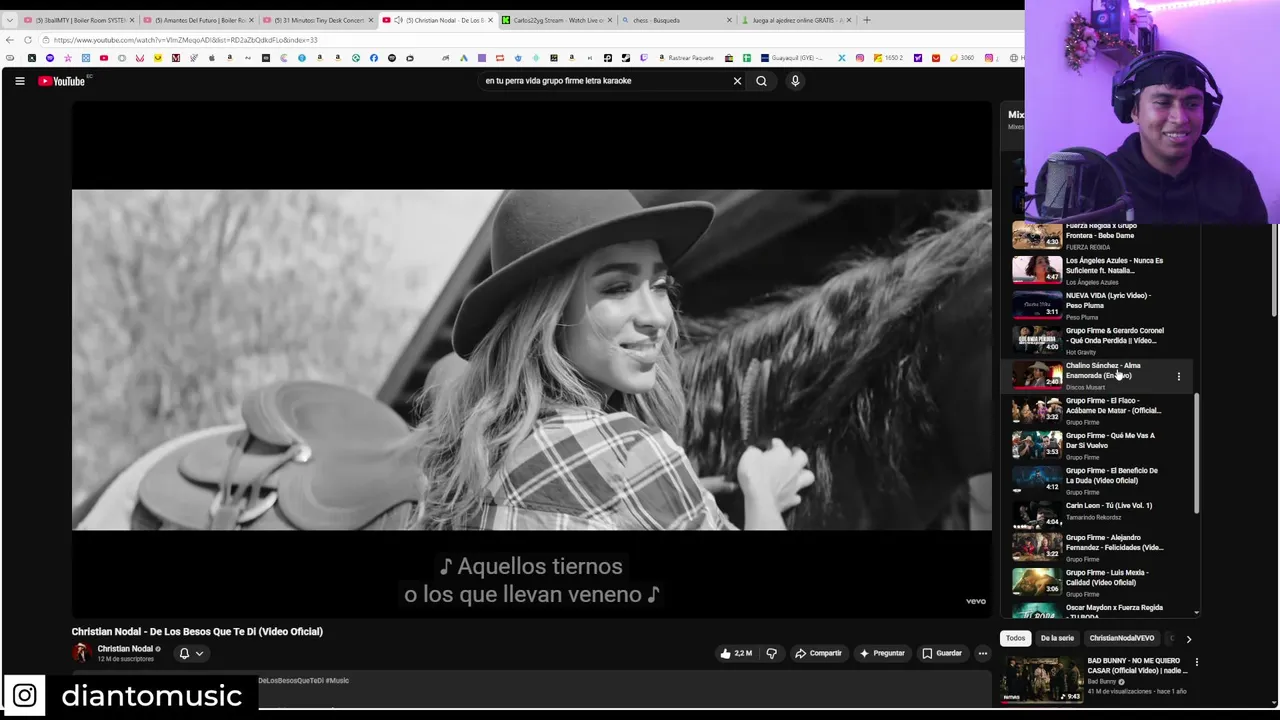1280x720 pixels.
Task: Click the mute speaker icon on active tab
Action: tap(398, 20)
